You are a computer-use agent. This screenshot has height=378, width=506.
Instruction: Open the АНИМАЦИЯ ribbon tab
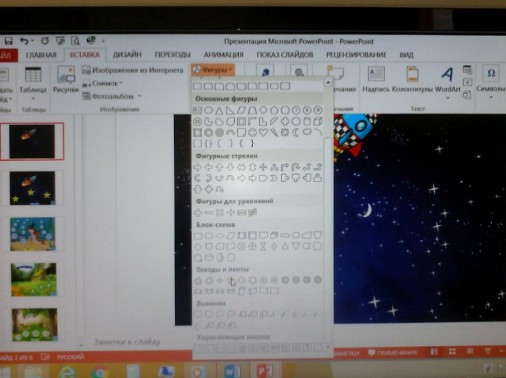224,55
